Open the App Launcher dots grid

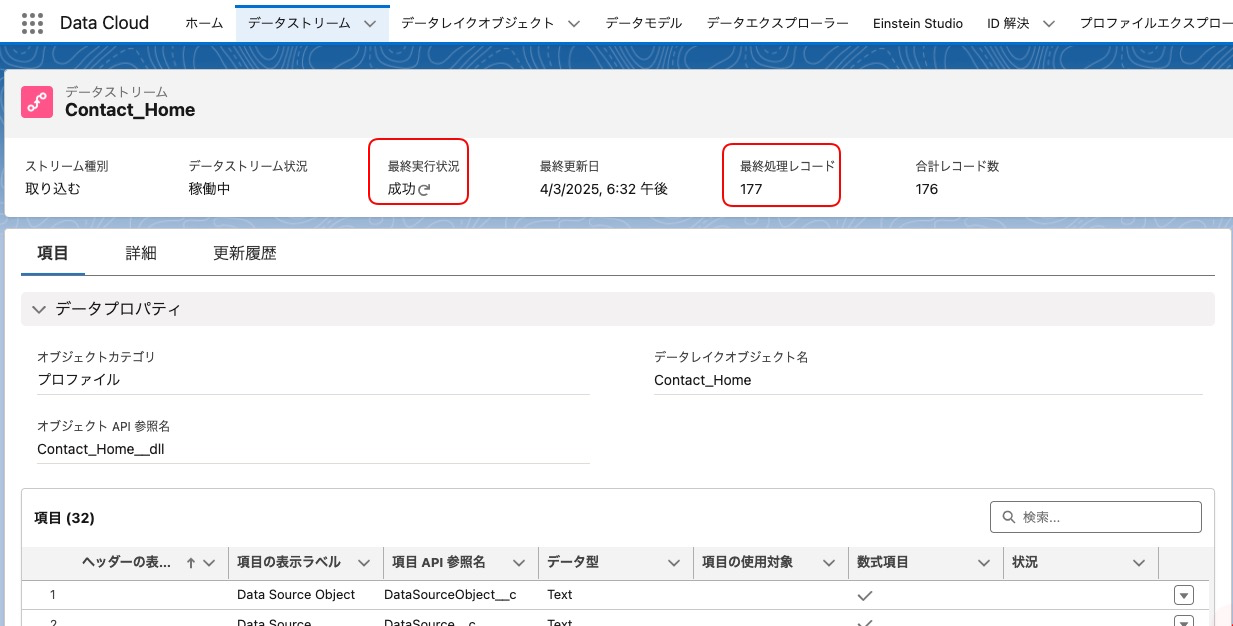(x=32, y=23)
